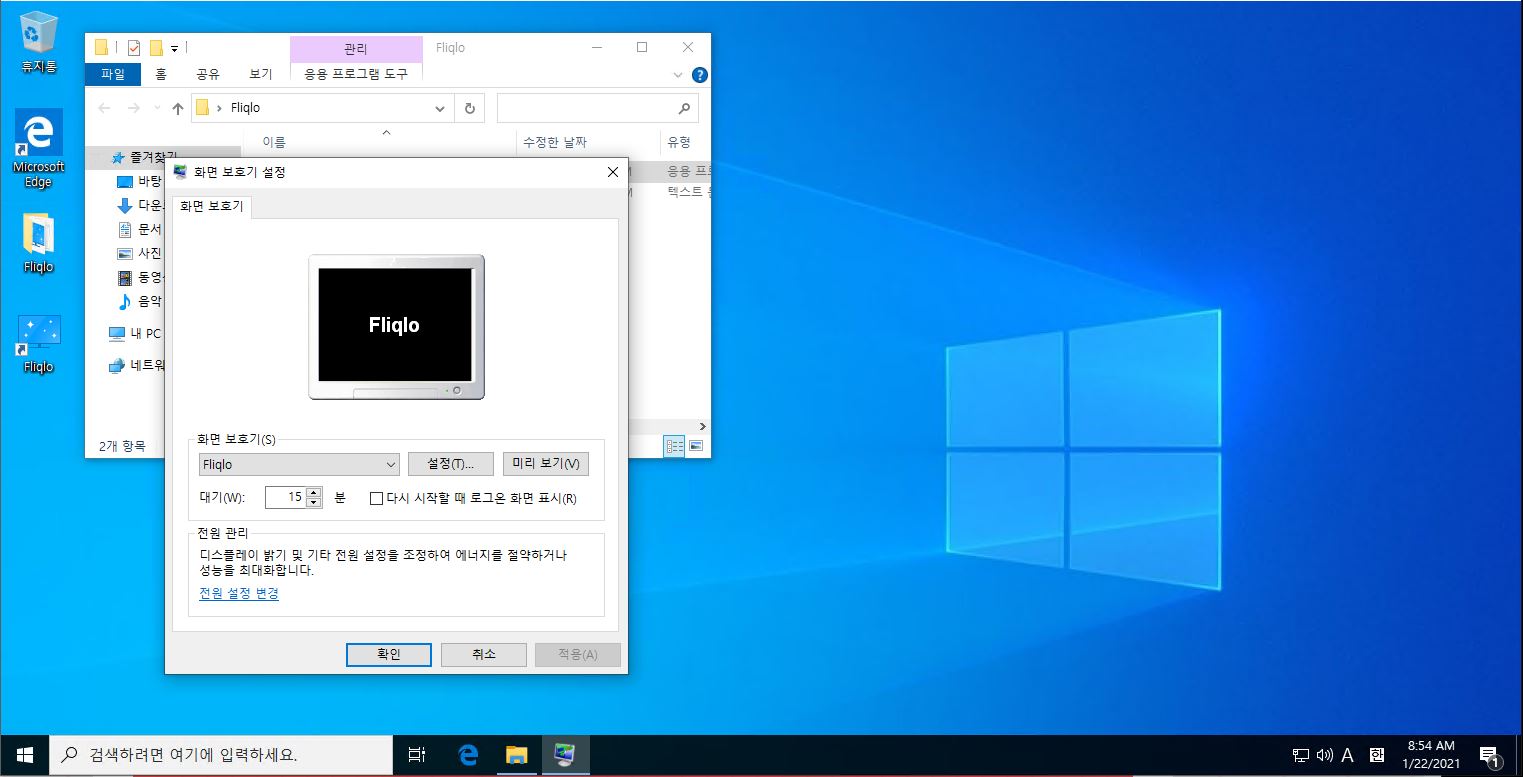
Task: Click Fliqlo path in Explorer address bar
Action: point(244,108)
